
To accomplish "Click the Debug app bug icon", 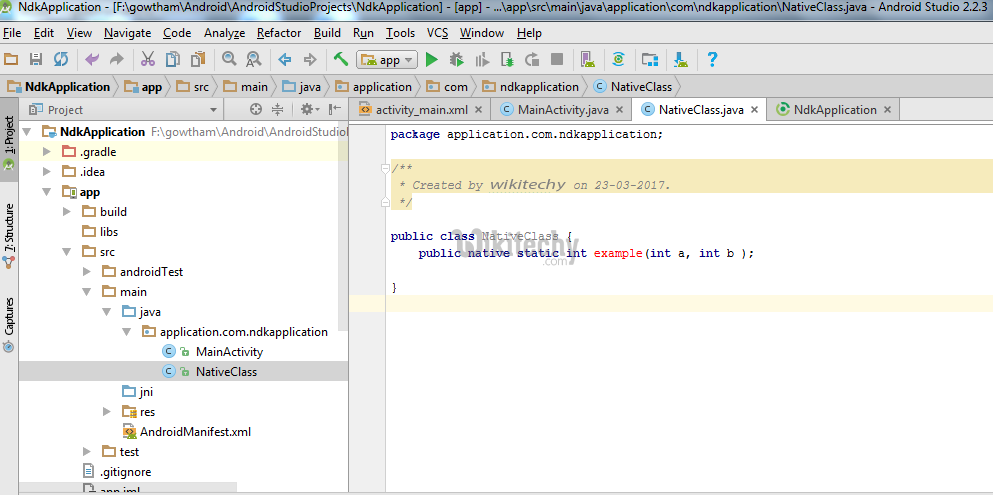I will 457,60.
